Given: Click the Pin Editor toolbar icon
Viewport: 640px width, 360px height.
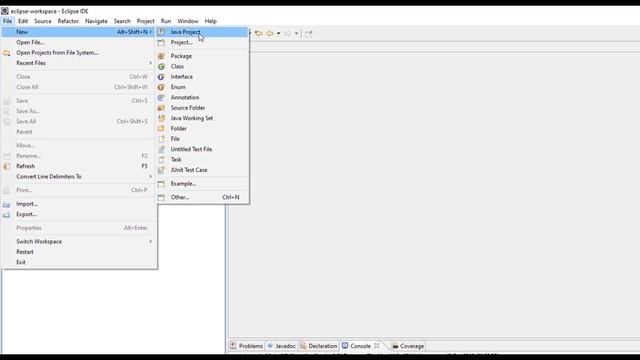Looking at the screenshot, I should click(x=309, y=33).
